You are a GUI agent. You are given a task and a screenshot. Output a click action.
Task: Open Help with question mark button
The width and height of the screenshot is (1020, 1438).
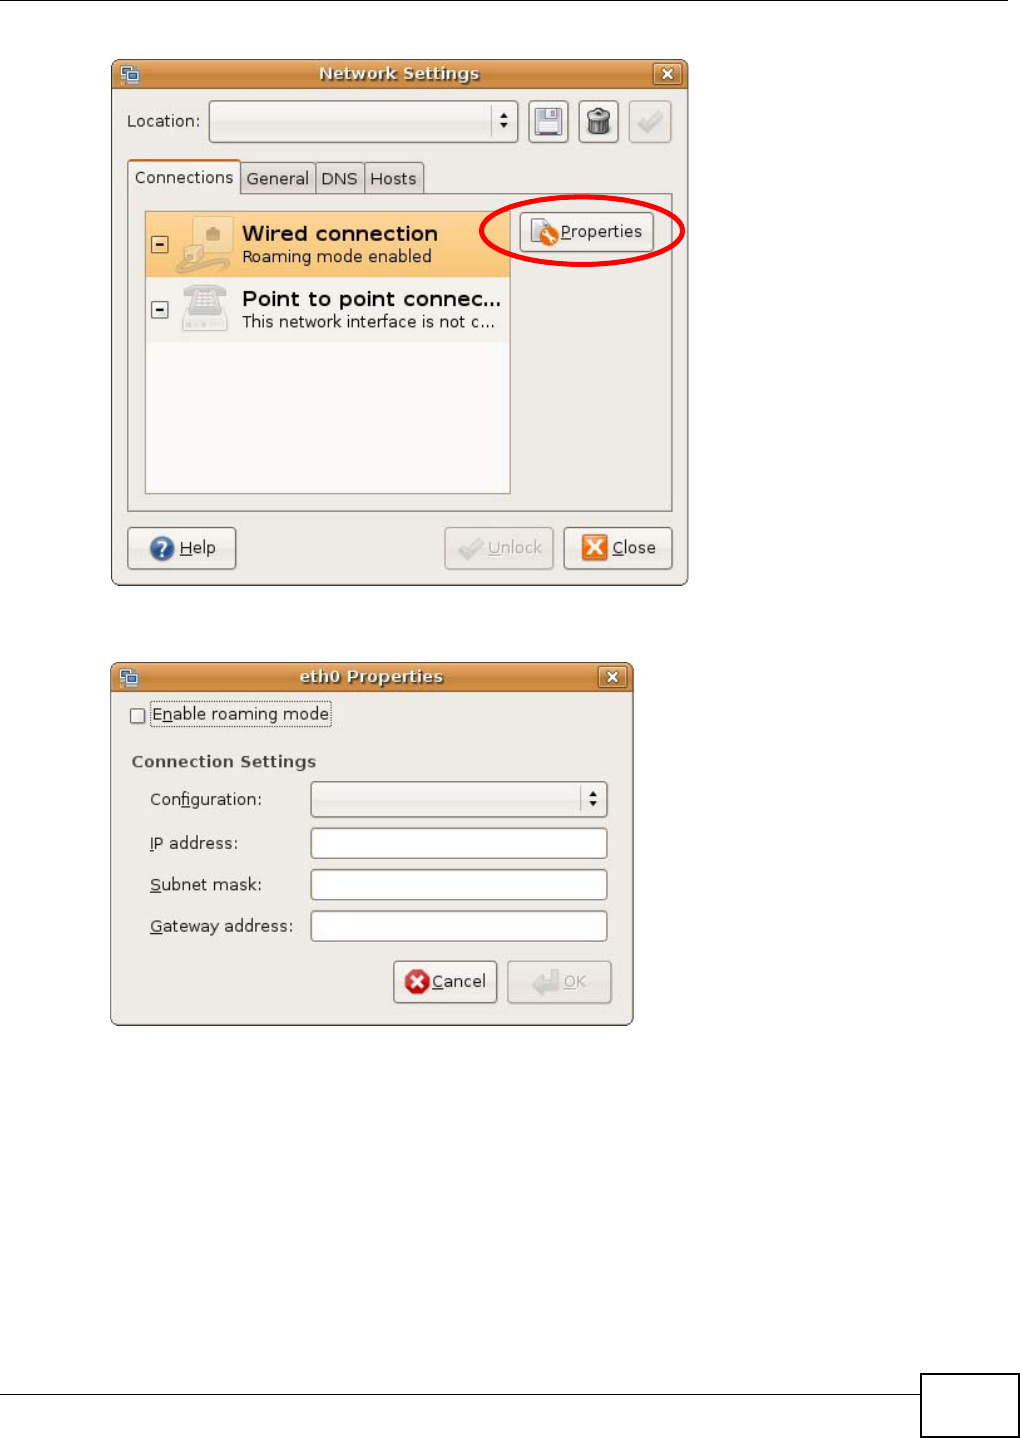[x=182, y=548]
